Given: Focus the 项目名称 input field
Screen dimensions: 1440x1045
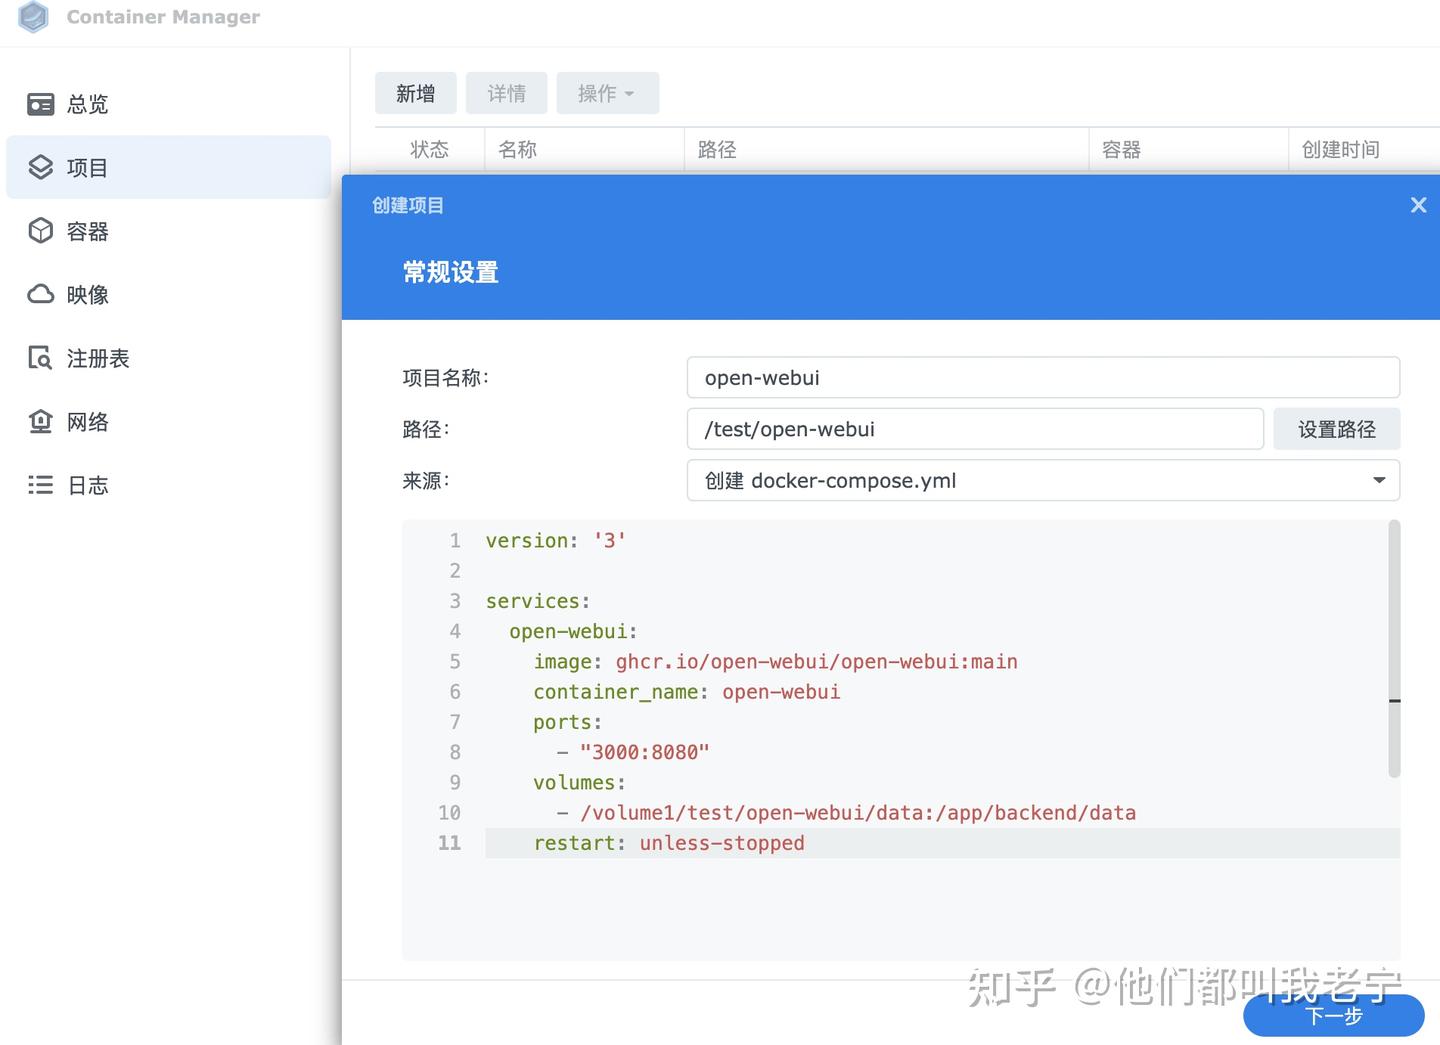Looking at the screenshot, I should point(1043,377).
